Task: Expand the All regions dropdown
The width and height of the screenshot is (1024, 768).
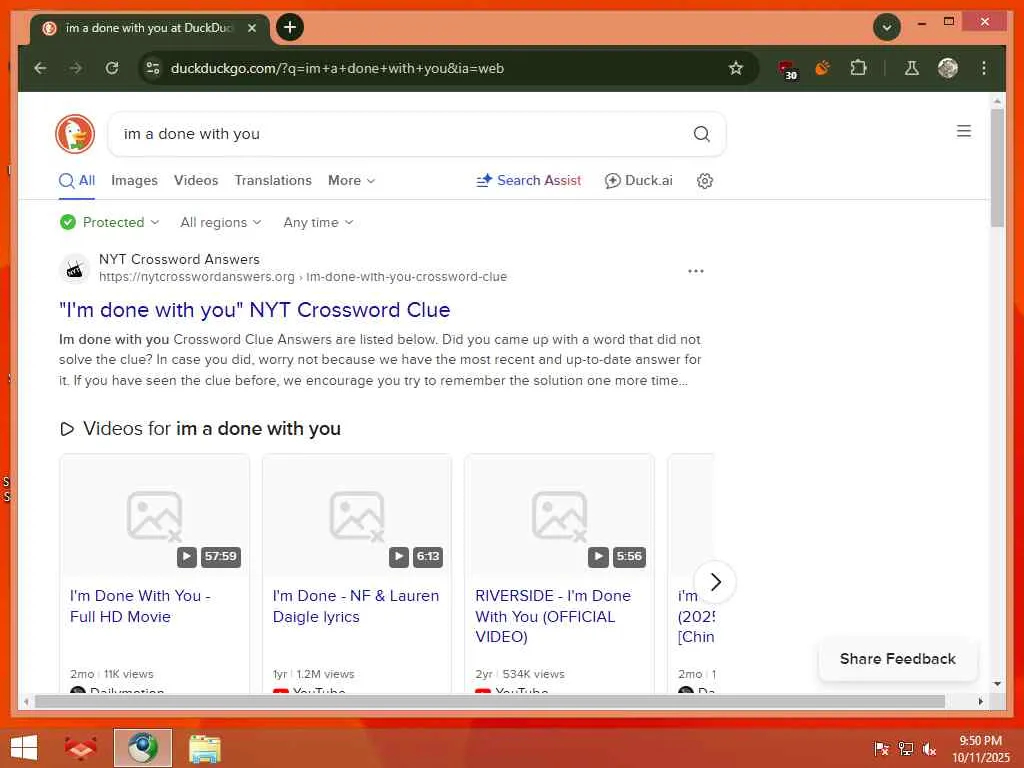Action: (221, 222)
